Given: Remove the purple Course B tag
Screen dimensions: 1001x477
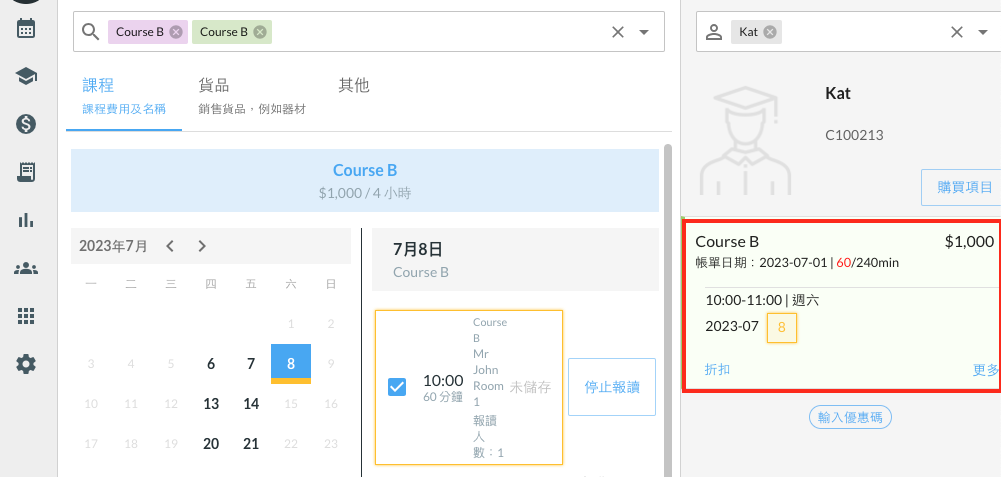Looking at the screenshot, I should click(176, 32).
